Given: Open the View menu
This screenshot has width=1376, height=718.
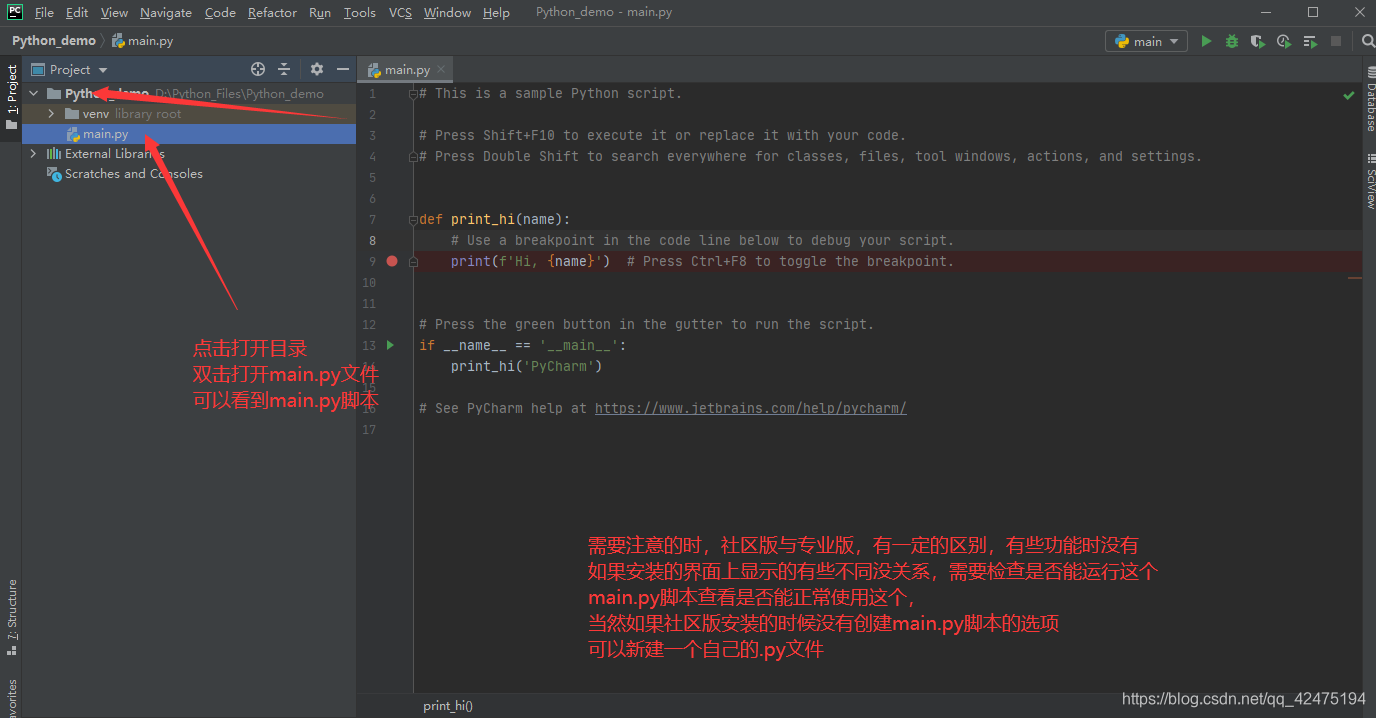Looking at the screenshot, I should (114, 12).
